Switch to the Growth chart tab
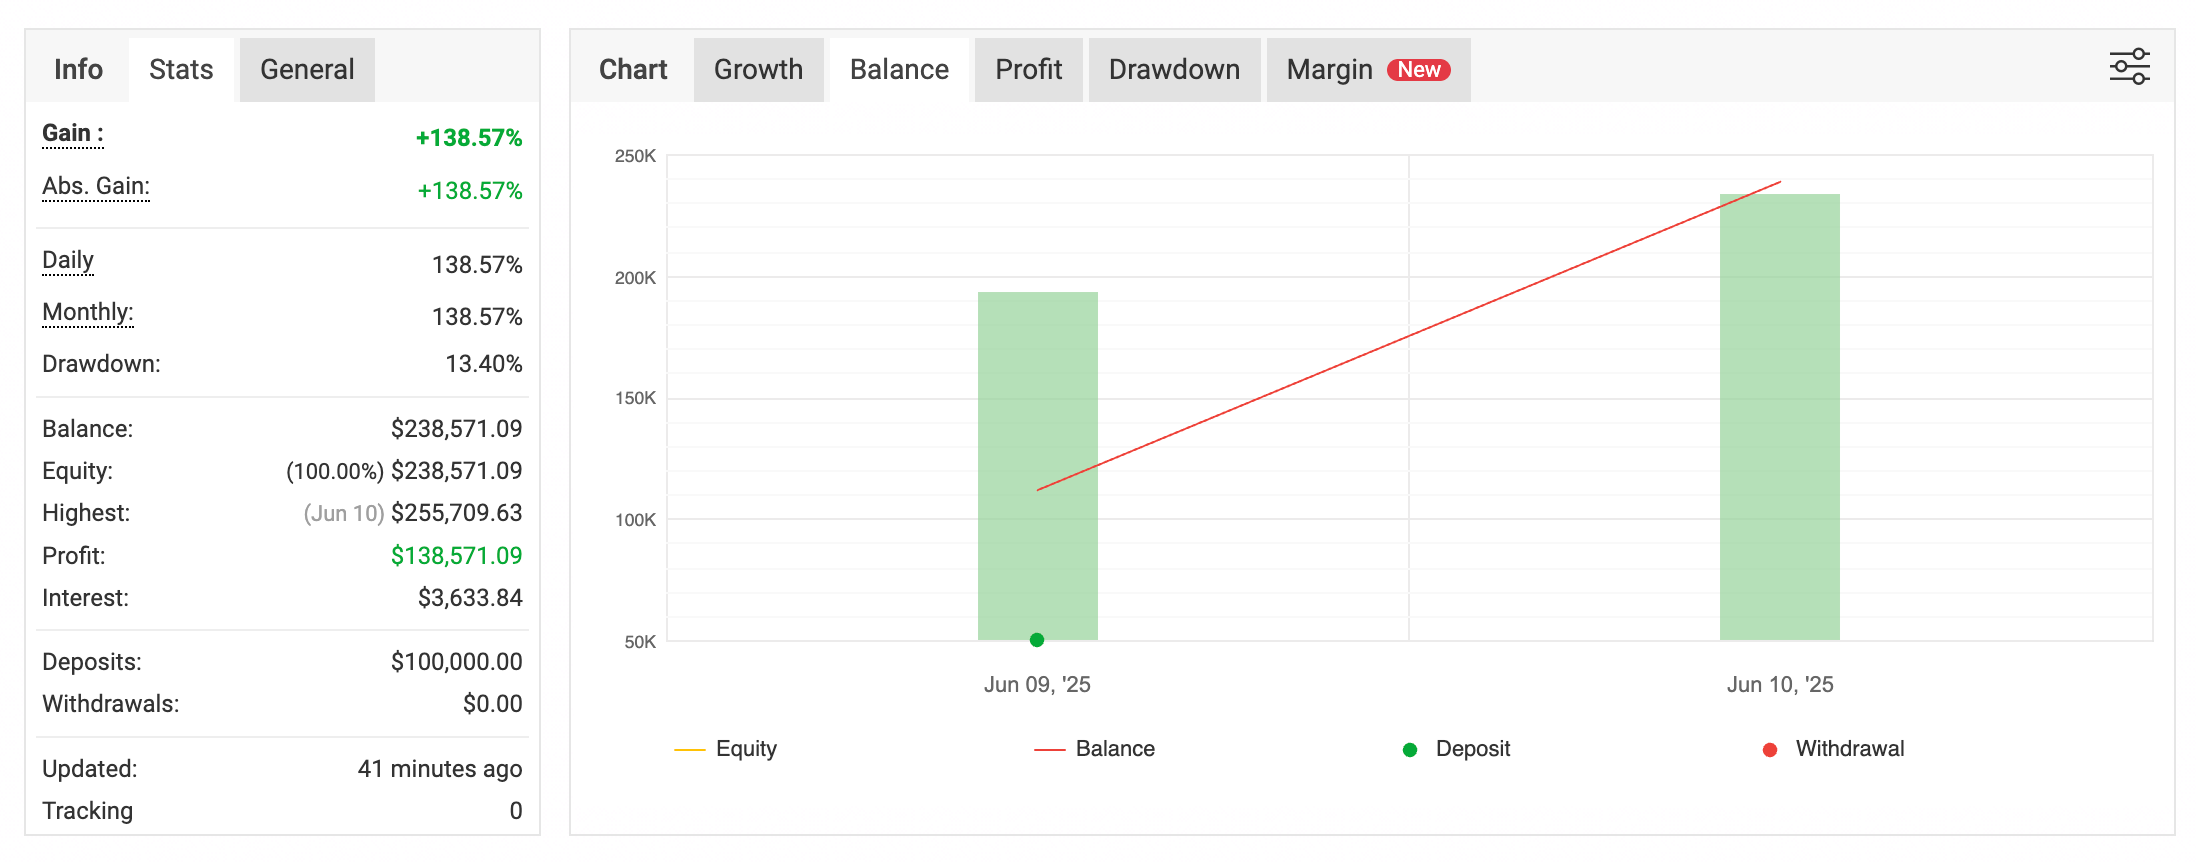 pyautogui.click(x=758, y=70)
